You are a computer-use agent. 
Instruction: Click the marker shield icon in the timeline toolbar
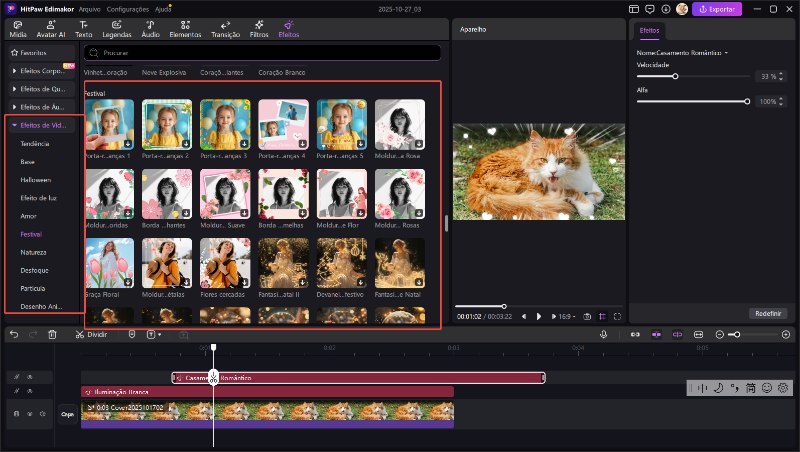click(x=132, y=334)
